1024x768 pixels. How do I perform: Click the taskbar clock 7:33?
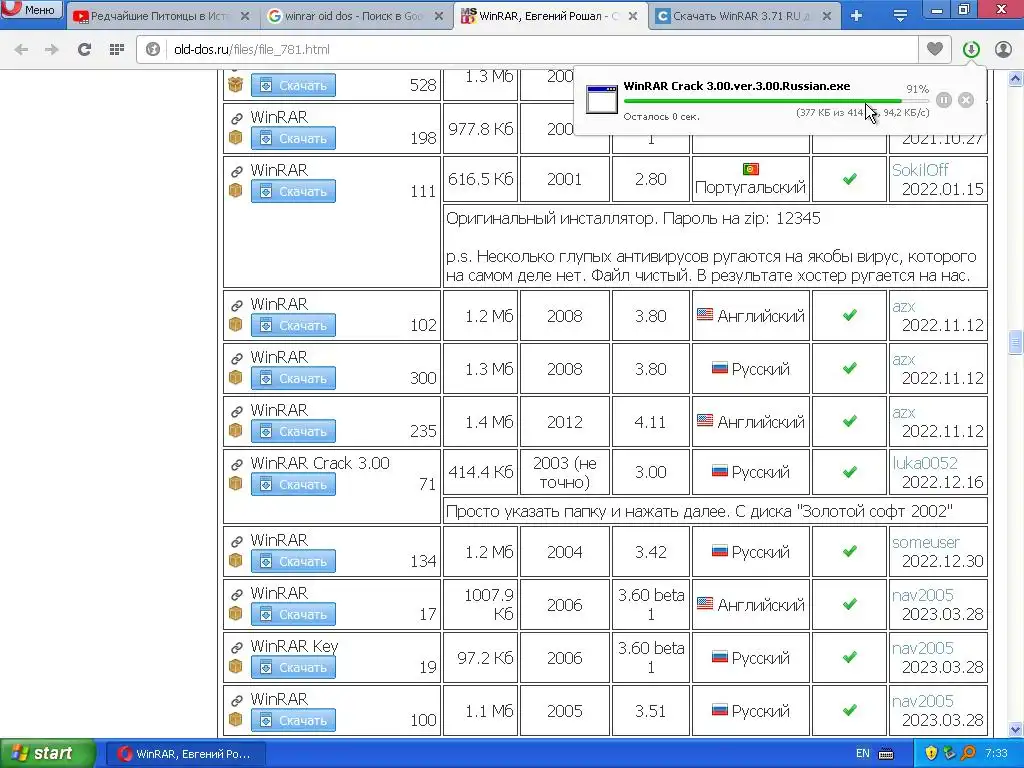pos(997,753)
